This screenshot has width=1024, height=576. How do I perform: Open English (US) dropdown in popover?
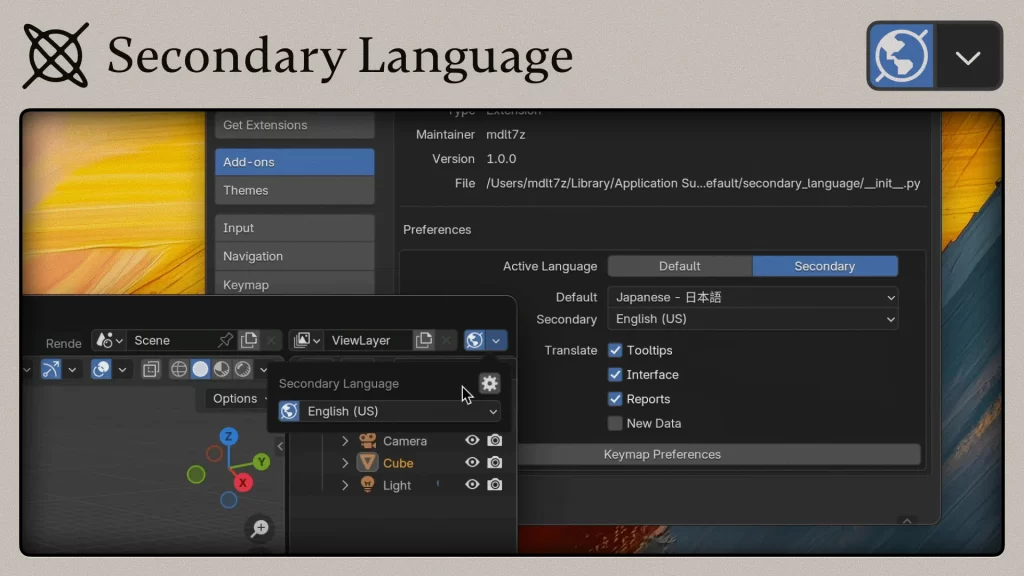[x=389, y=411]
